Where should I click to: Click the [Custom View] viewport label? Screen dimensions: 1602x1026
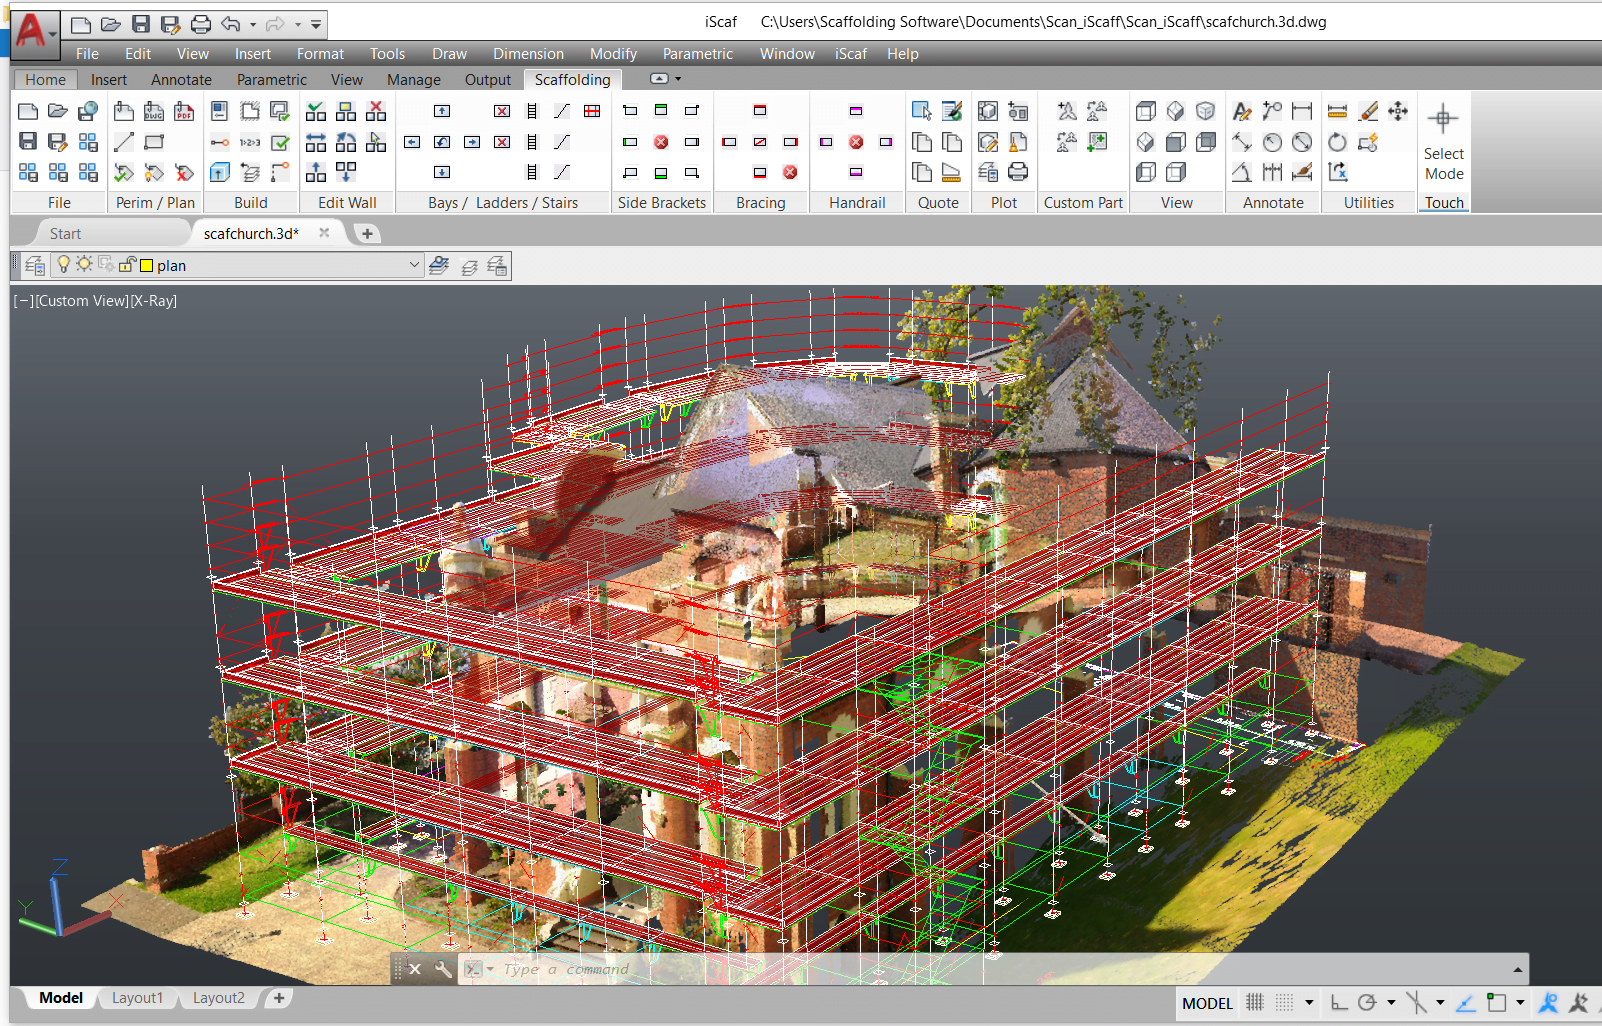coord(82,301)
